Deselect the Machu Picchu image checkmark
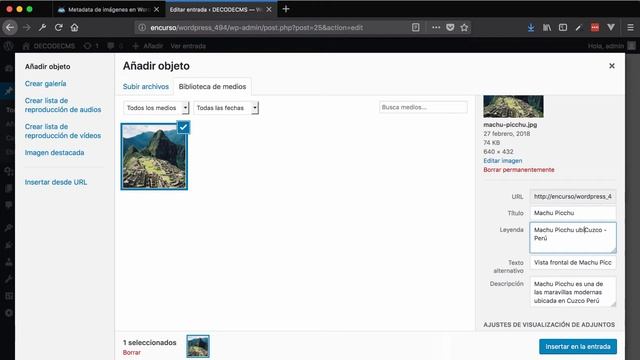 click(x=183, y=127)
